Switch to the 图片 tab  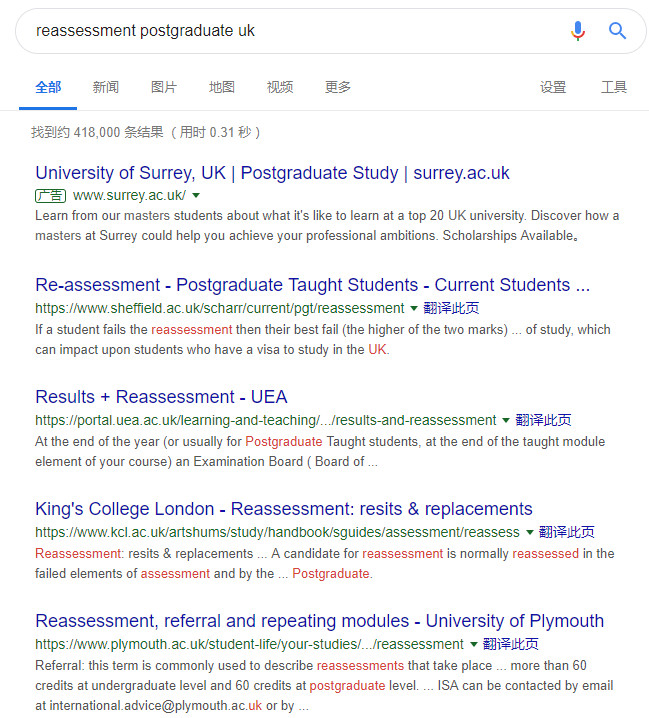(x=164, y=87)
